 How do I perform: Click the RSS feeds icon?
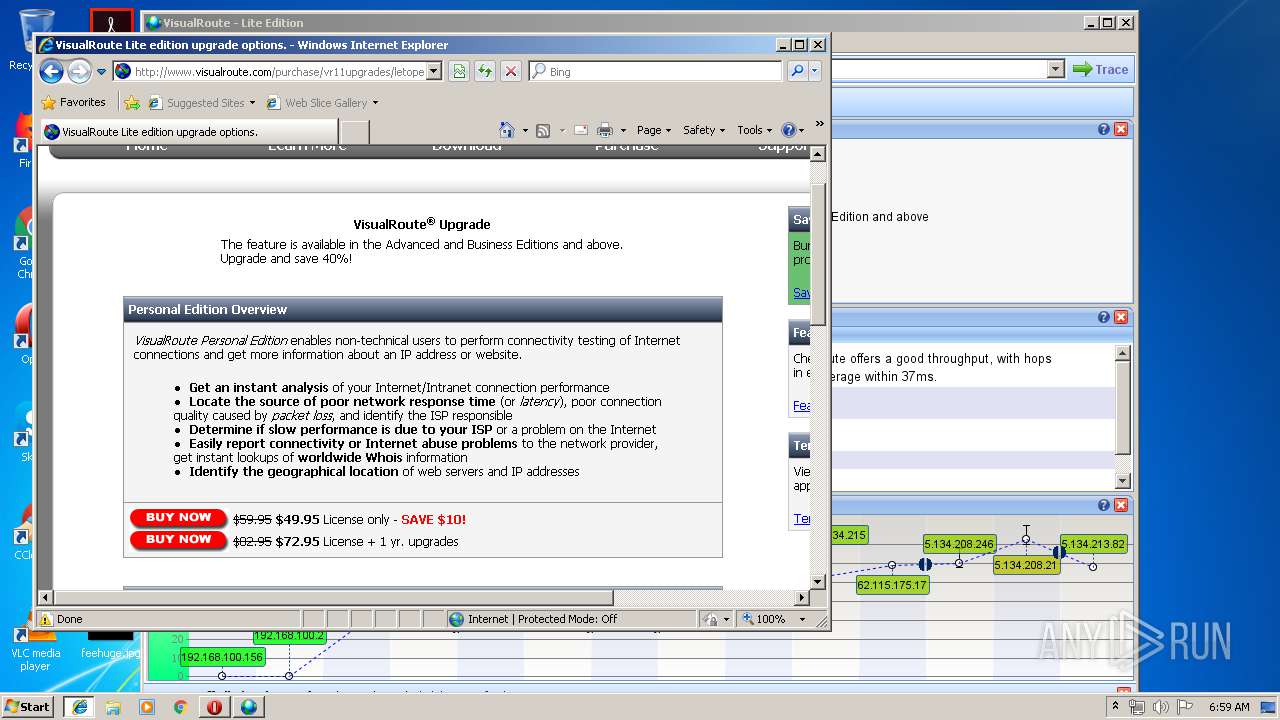tap(543, 130)
